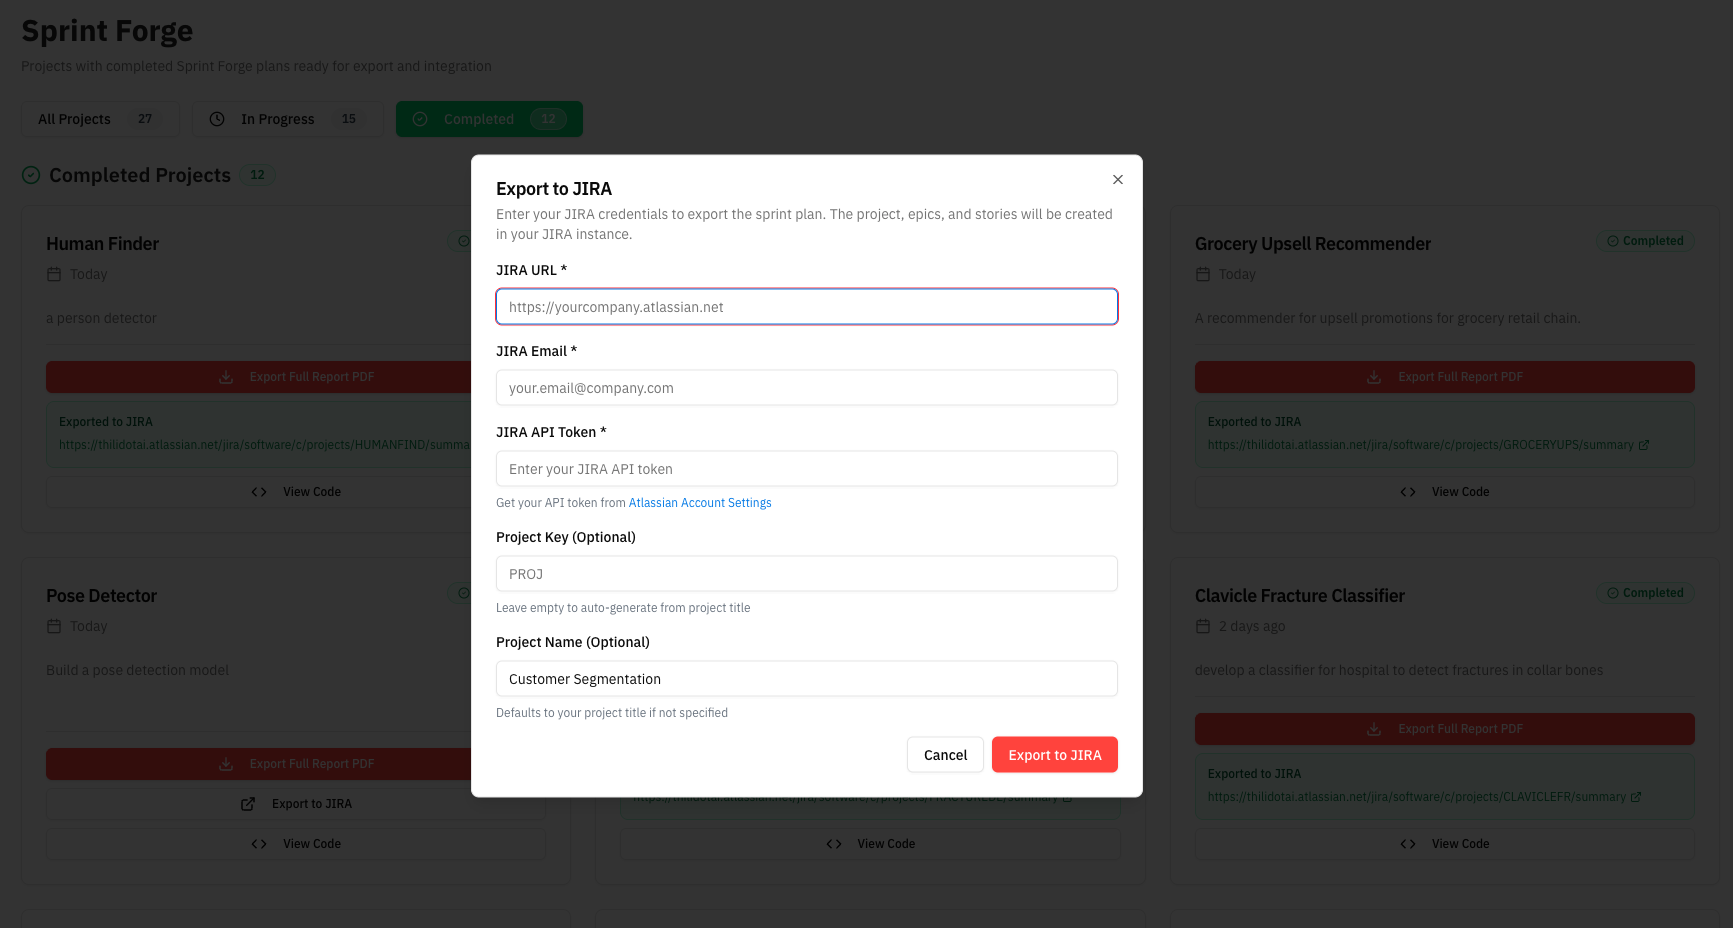Click the JIRA URL input field
The image size is (1733, 928).
(806, 306)
